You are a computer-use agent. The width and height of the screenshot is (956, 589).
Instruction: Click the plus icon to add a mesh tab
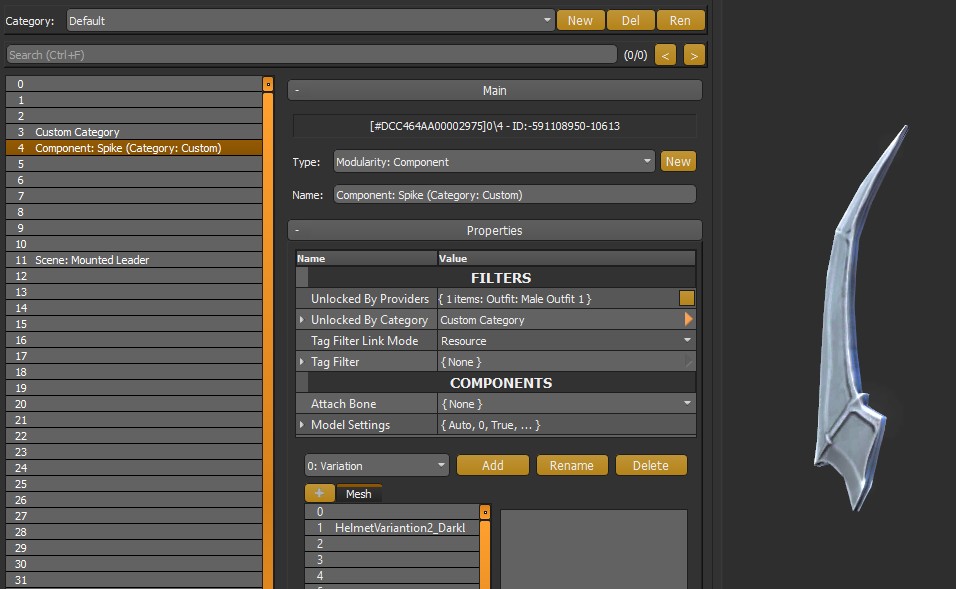(x=319, y=493)
